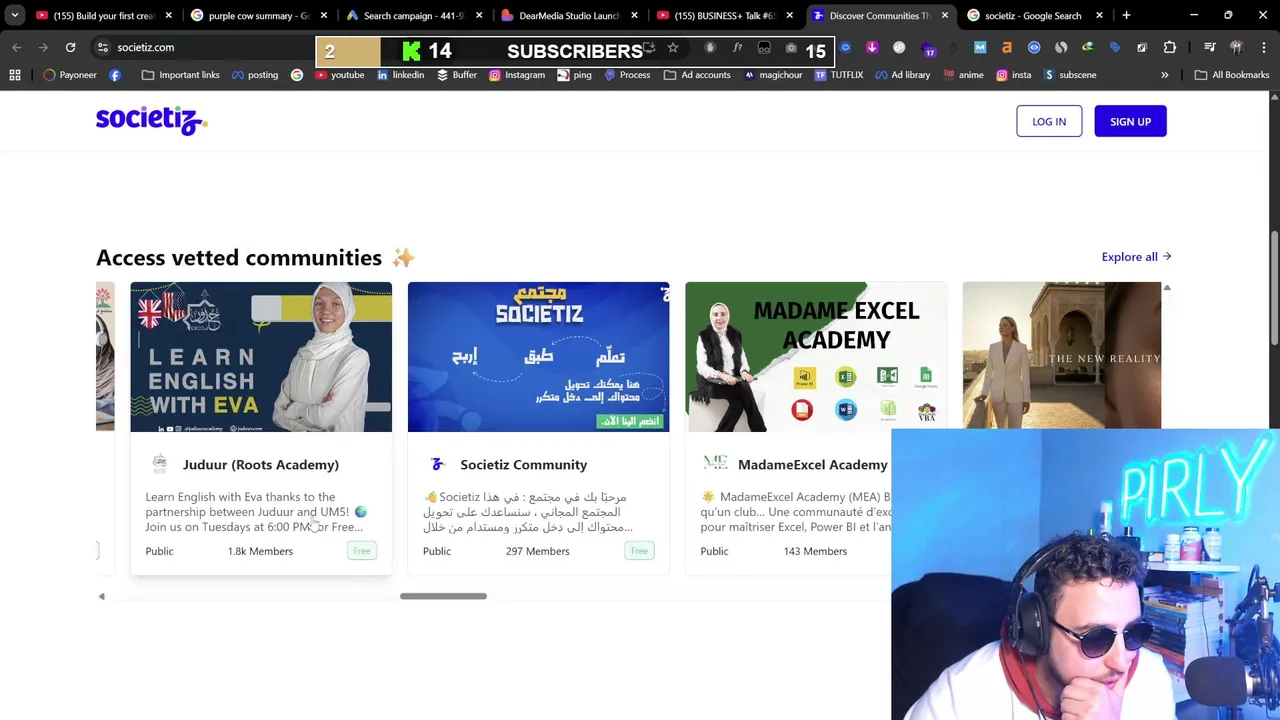Screen dimensions: 1280x720
Task: Switch to the 'Search campaign' tab
Action: tap(412, 15)
